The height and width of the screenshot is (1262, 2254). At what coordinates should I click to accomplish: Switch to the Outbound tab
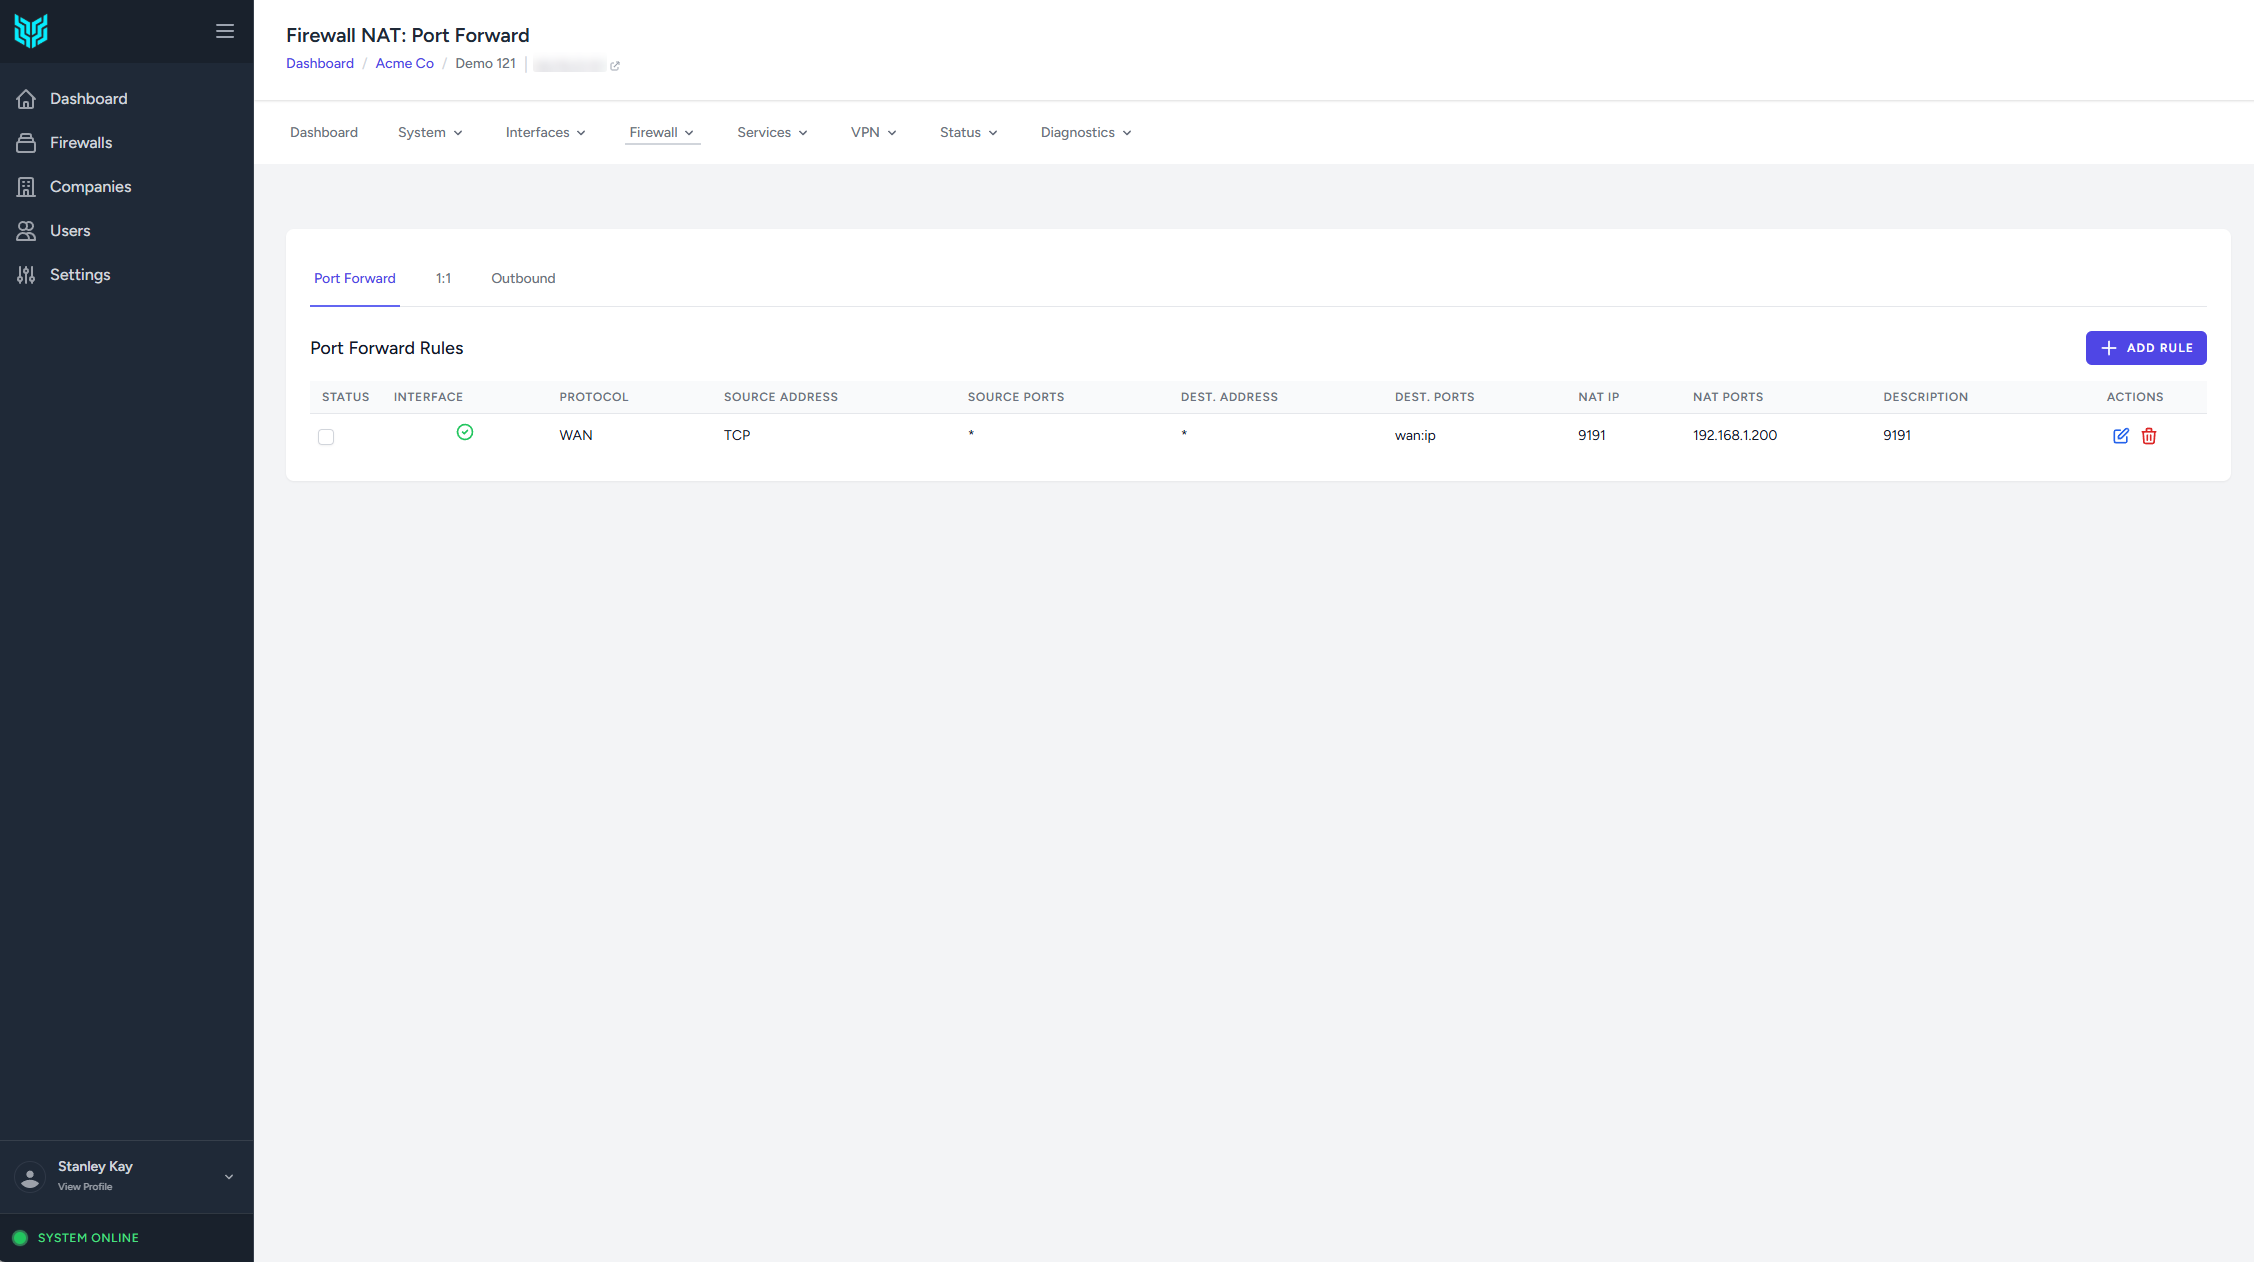pyautogui.click(x=523, y=279)
